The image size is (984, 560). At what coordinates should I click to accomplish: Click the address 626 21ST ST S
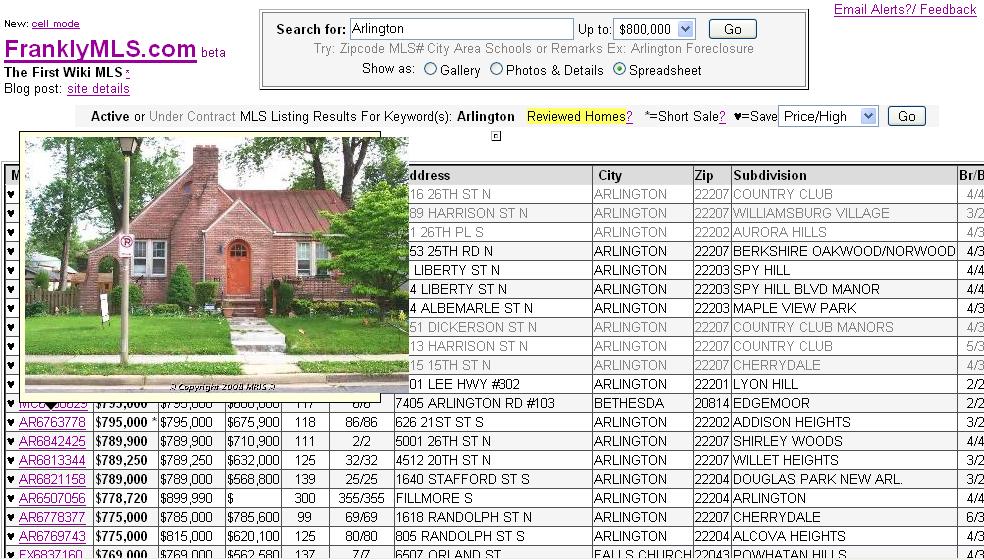439,422
